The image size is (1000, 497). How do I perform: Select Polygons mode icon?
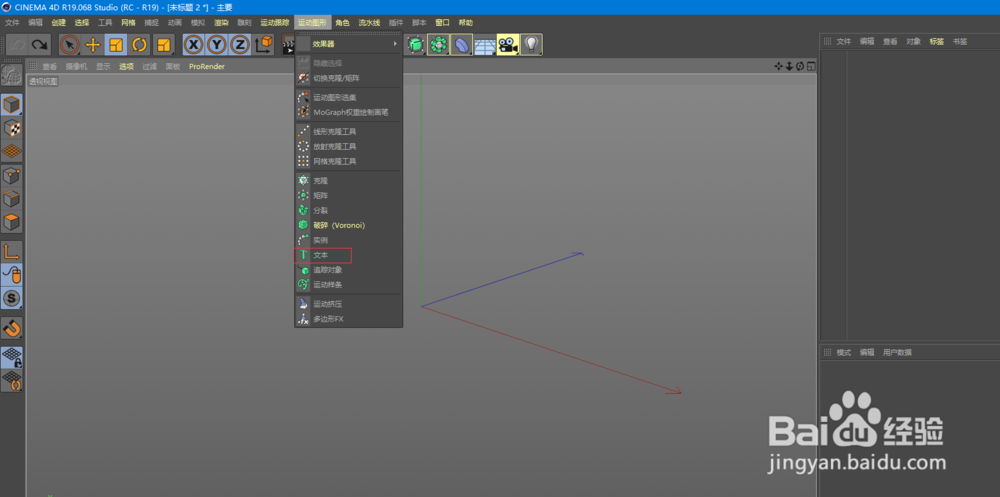[x=12, y=223]
